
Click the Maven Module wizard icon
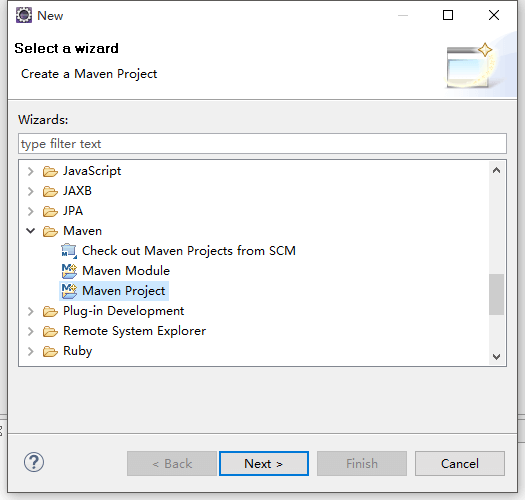pos(69,271)
